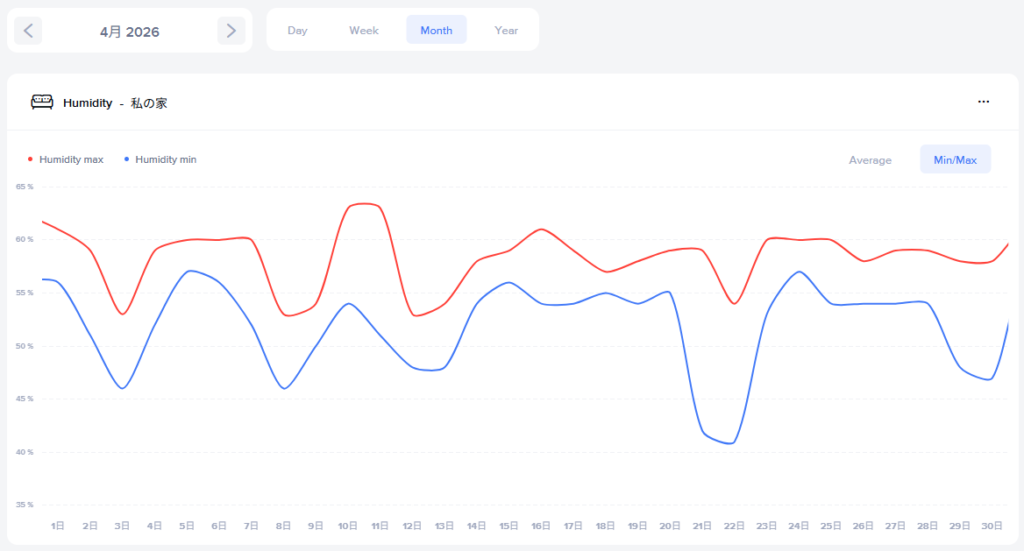Select the Day view tab
Viewport: 1024px width, 551px height.
[x=297, y=30]
